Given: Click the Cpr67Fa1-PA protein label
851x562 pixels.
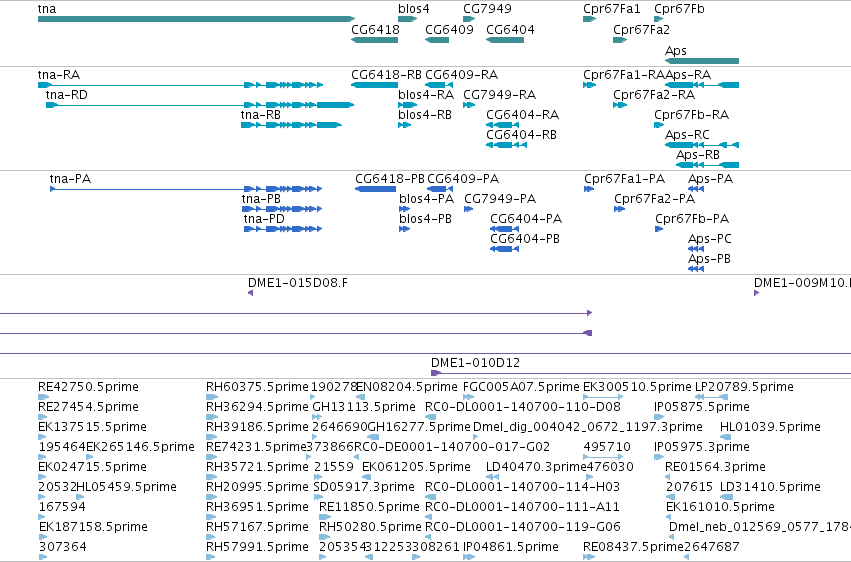Looking at the screenshot, I should [x=625, y=178].
